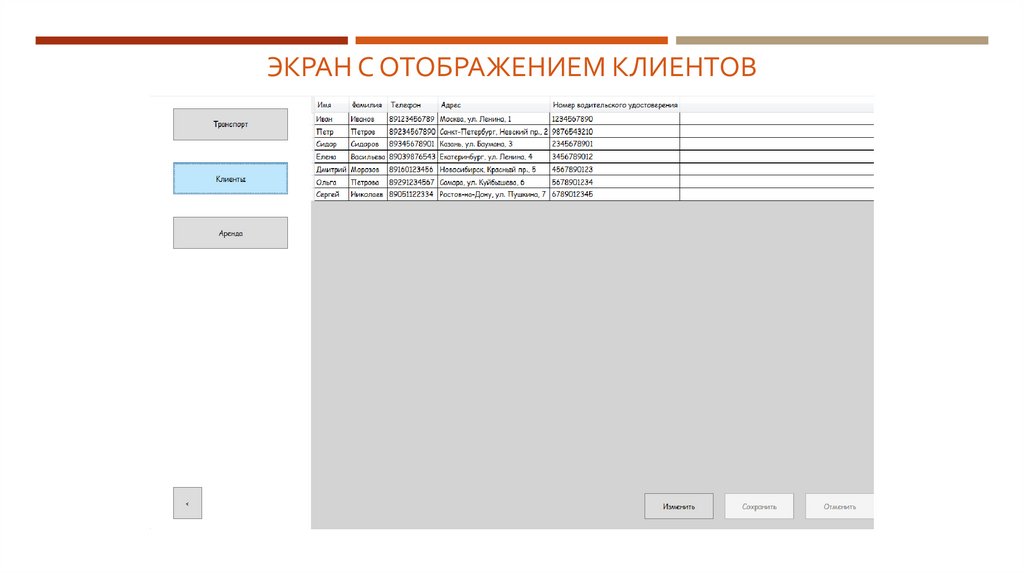
Task: Select the name cell Сидор
Action: pyautogui.click(x=331, y=144)
